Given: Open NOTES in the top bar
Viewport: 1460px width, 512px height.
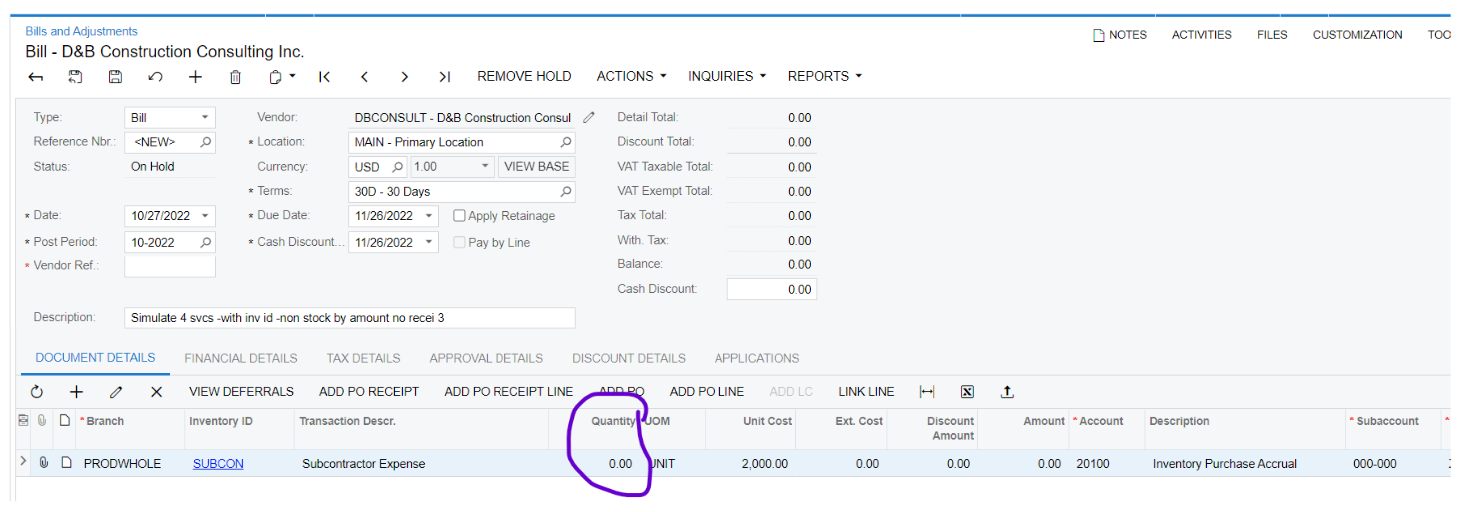Looking at the screenshot, I should pos(1119,35).
